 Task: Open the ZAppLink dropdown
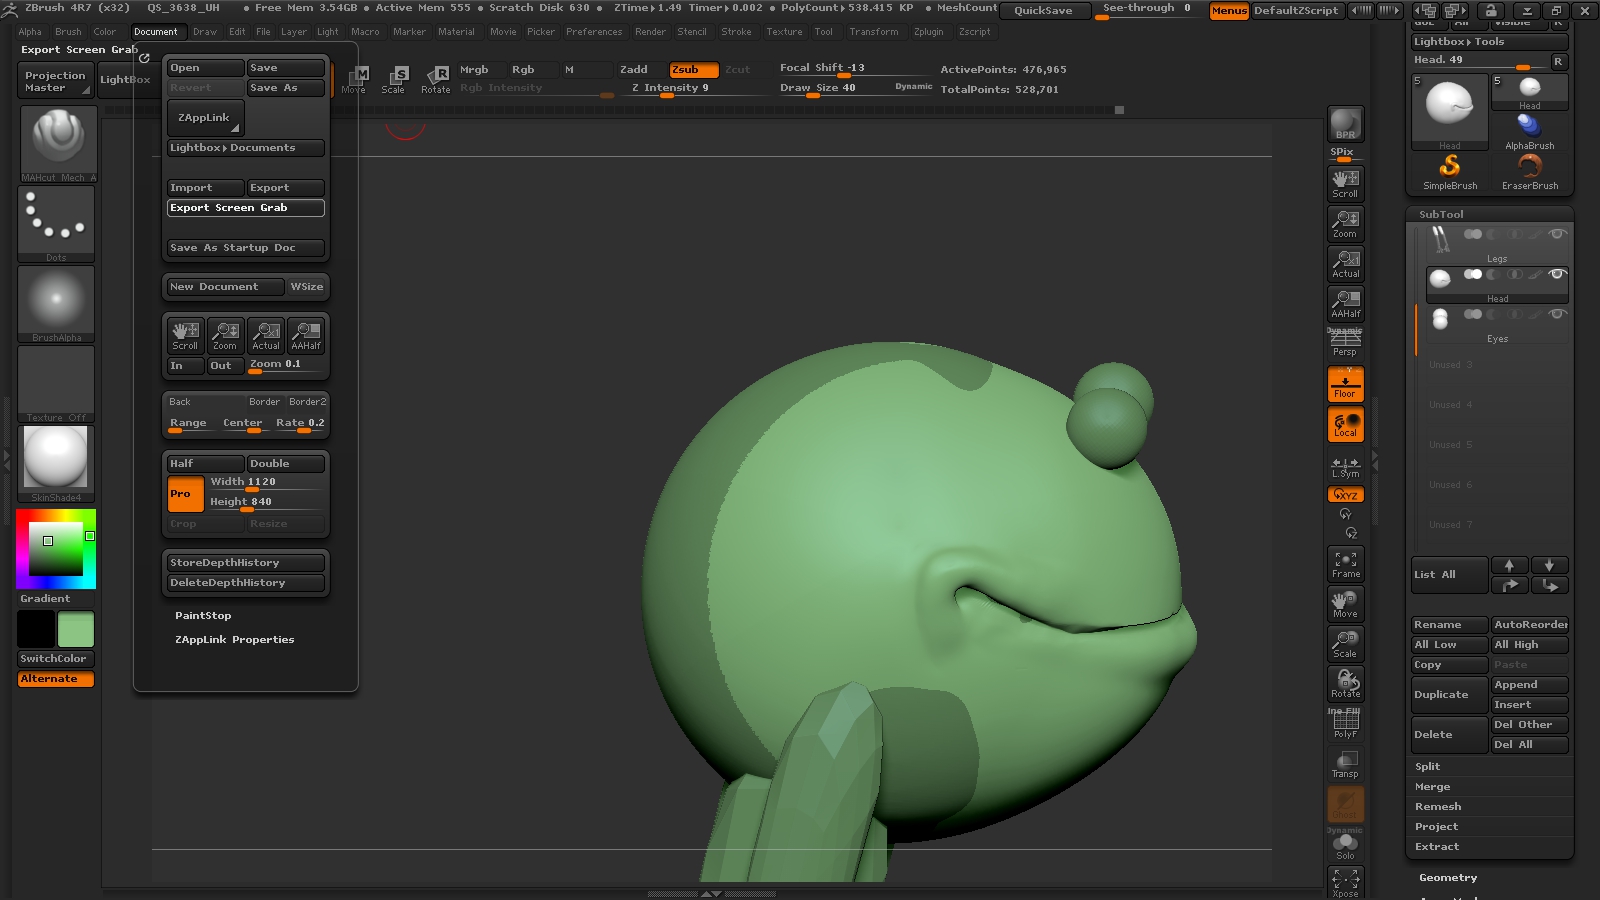(204, 117)
